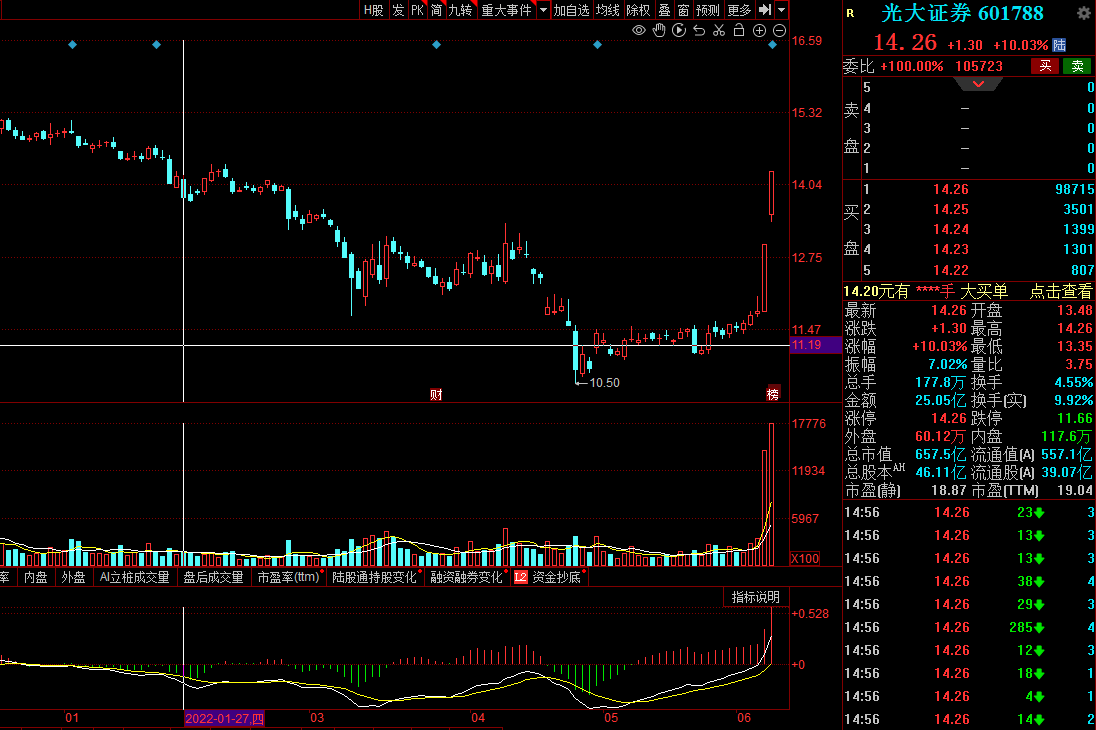Select the 融资融券变化 indicator tab
The image size is (1096, 730).
(466, 577)
